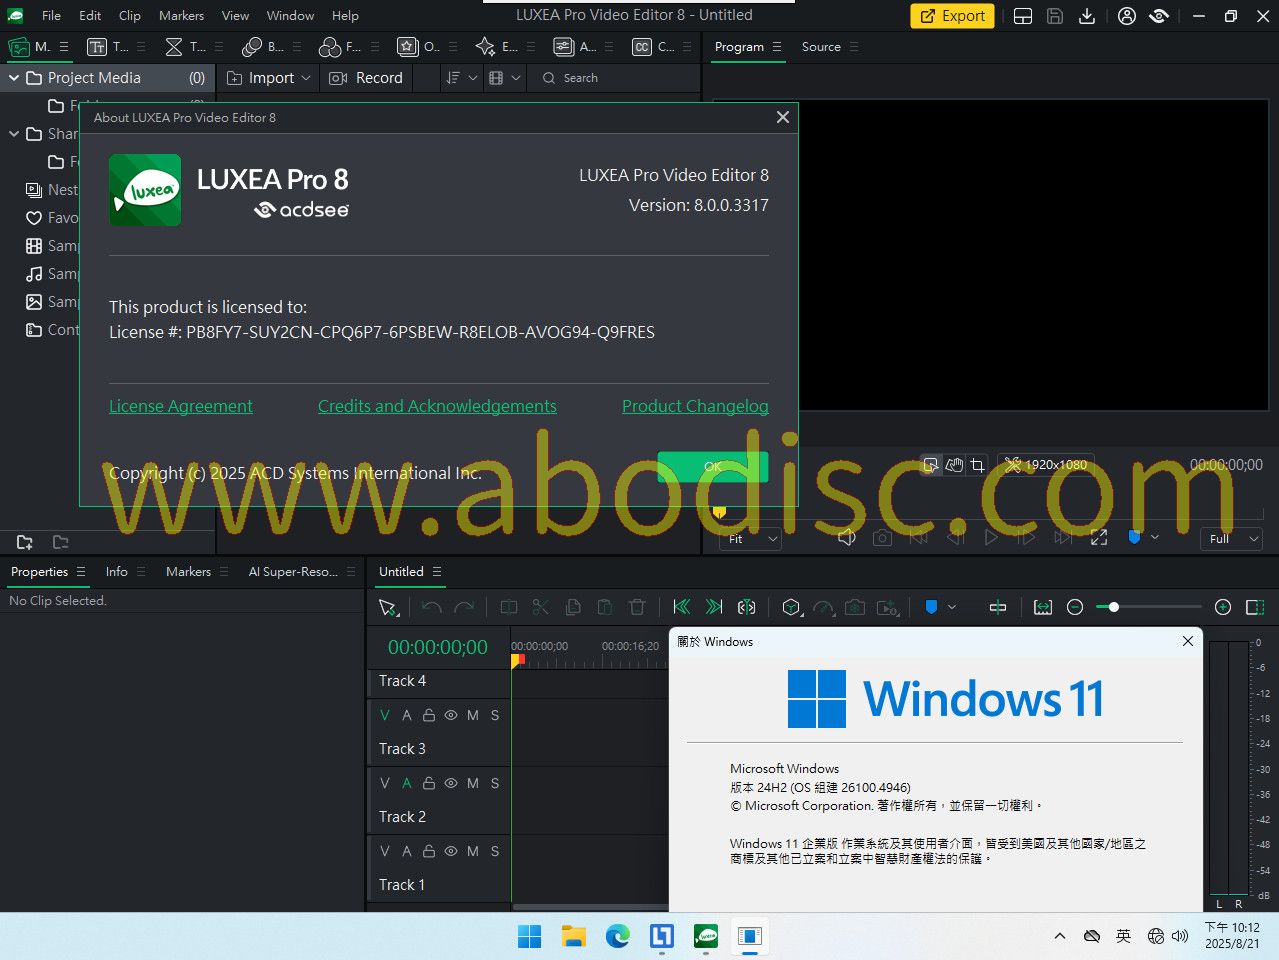1279x960 pixels.
Task: Select the timeline selection arrow tool
Action: coord(388,607)
